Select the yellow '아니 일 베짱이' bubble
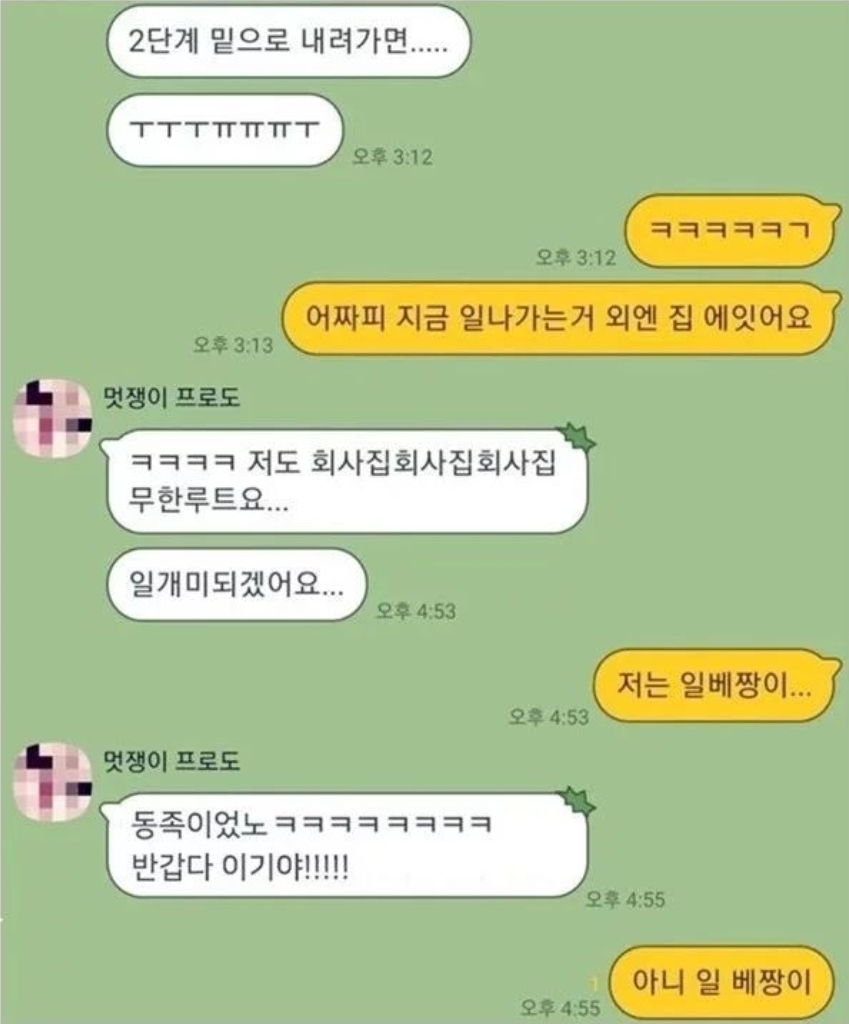This screenshot has width=849, height=1024. coord(722,982)
